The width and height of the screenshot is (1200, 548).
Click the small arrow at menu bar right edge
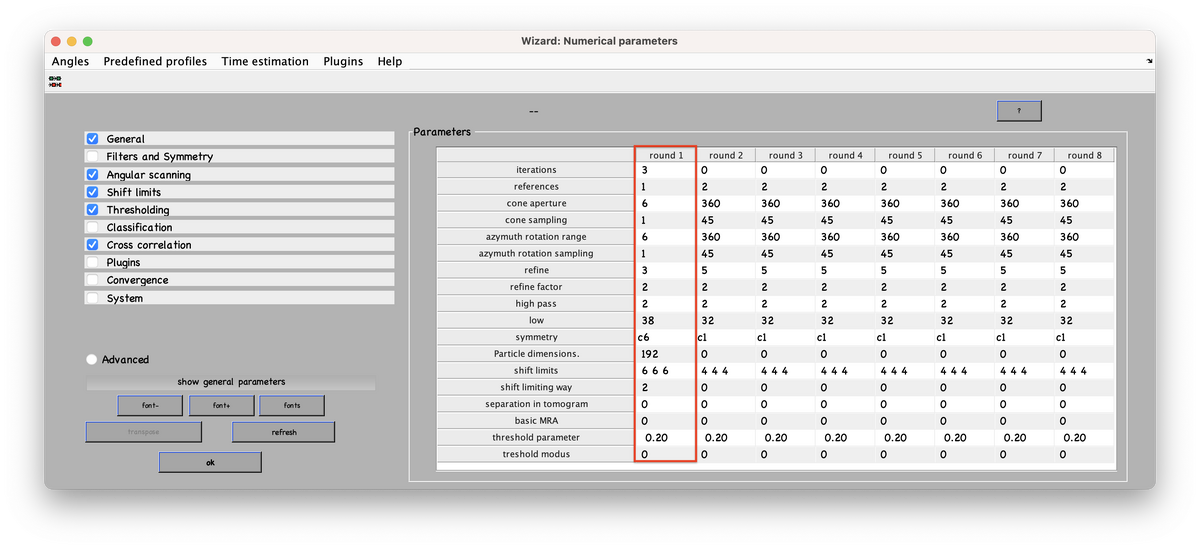click(1148, 62)
